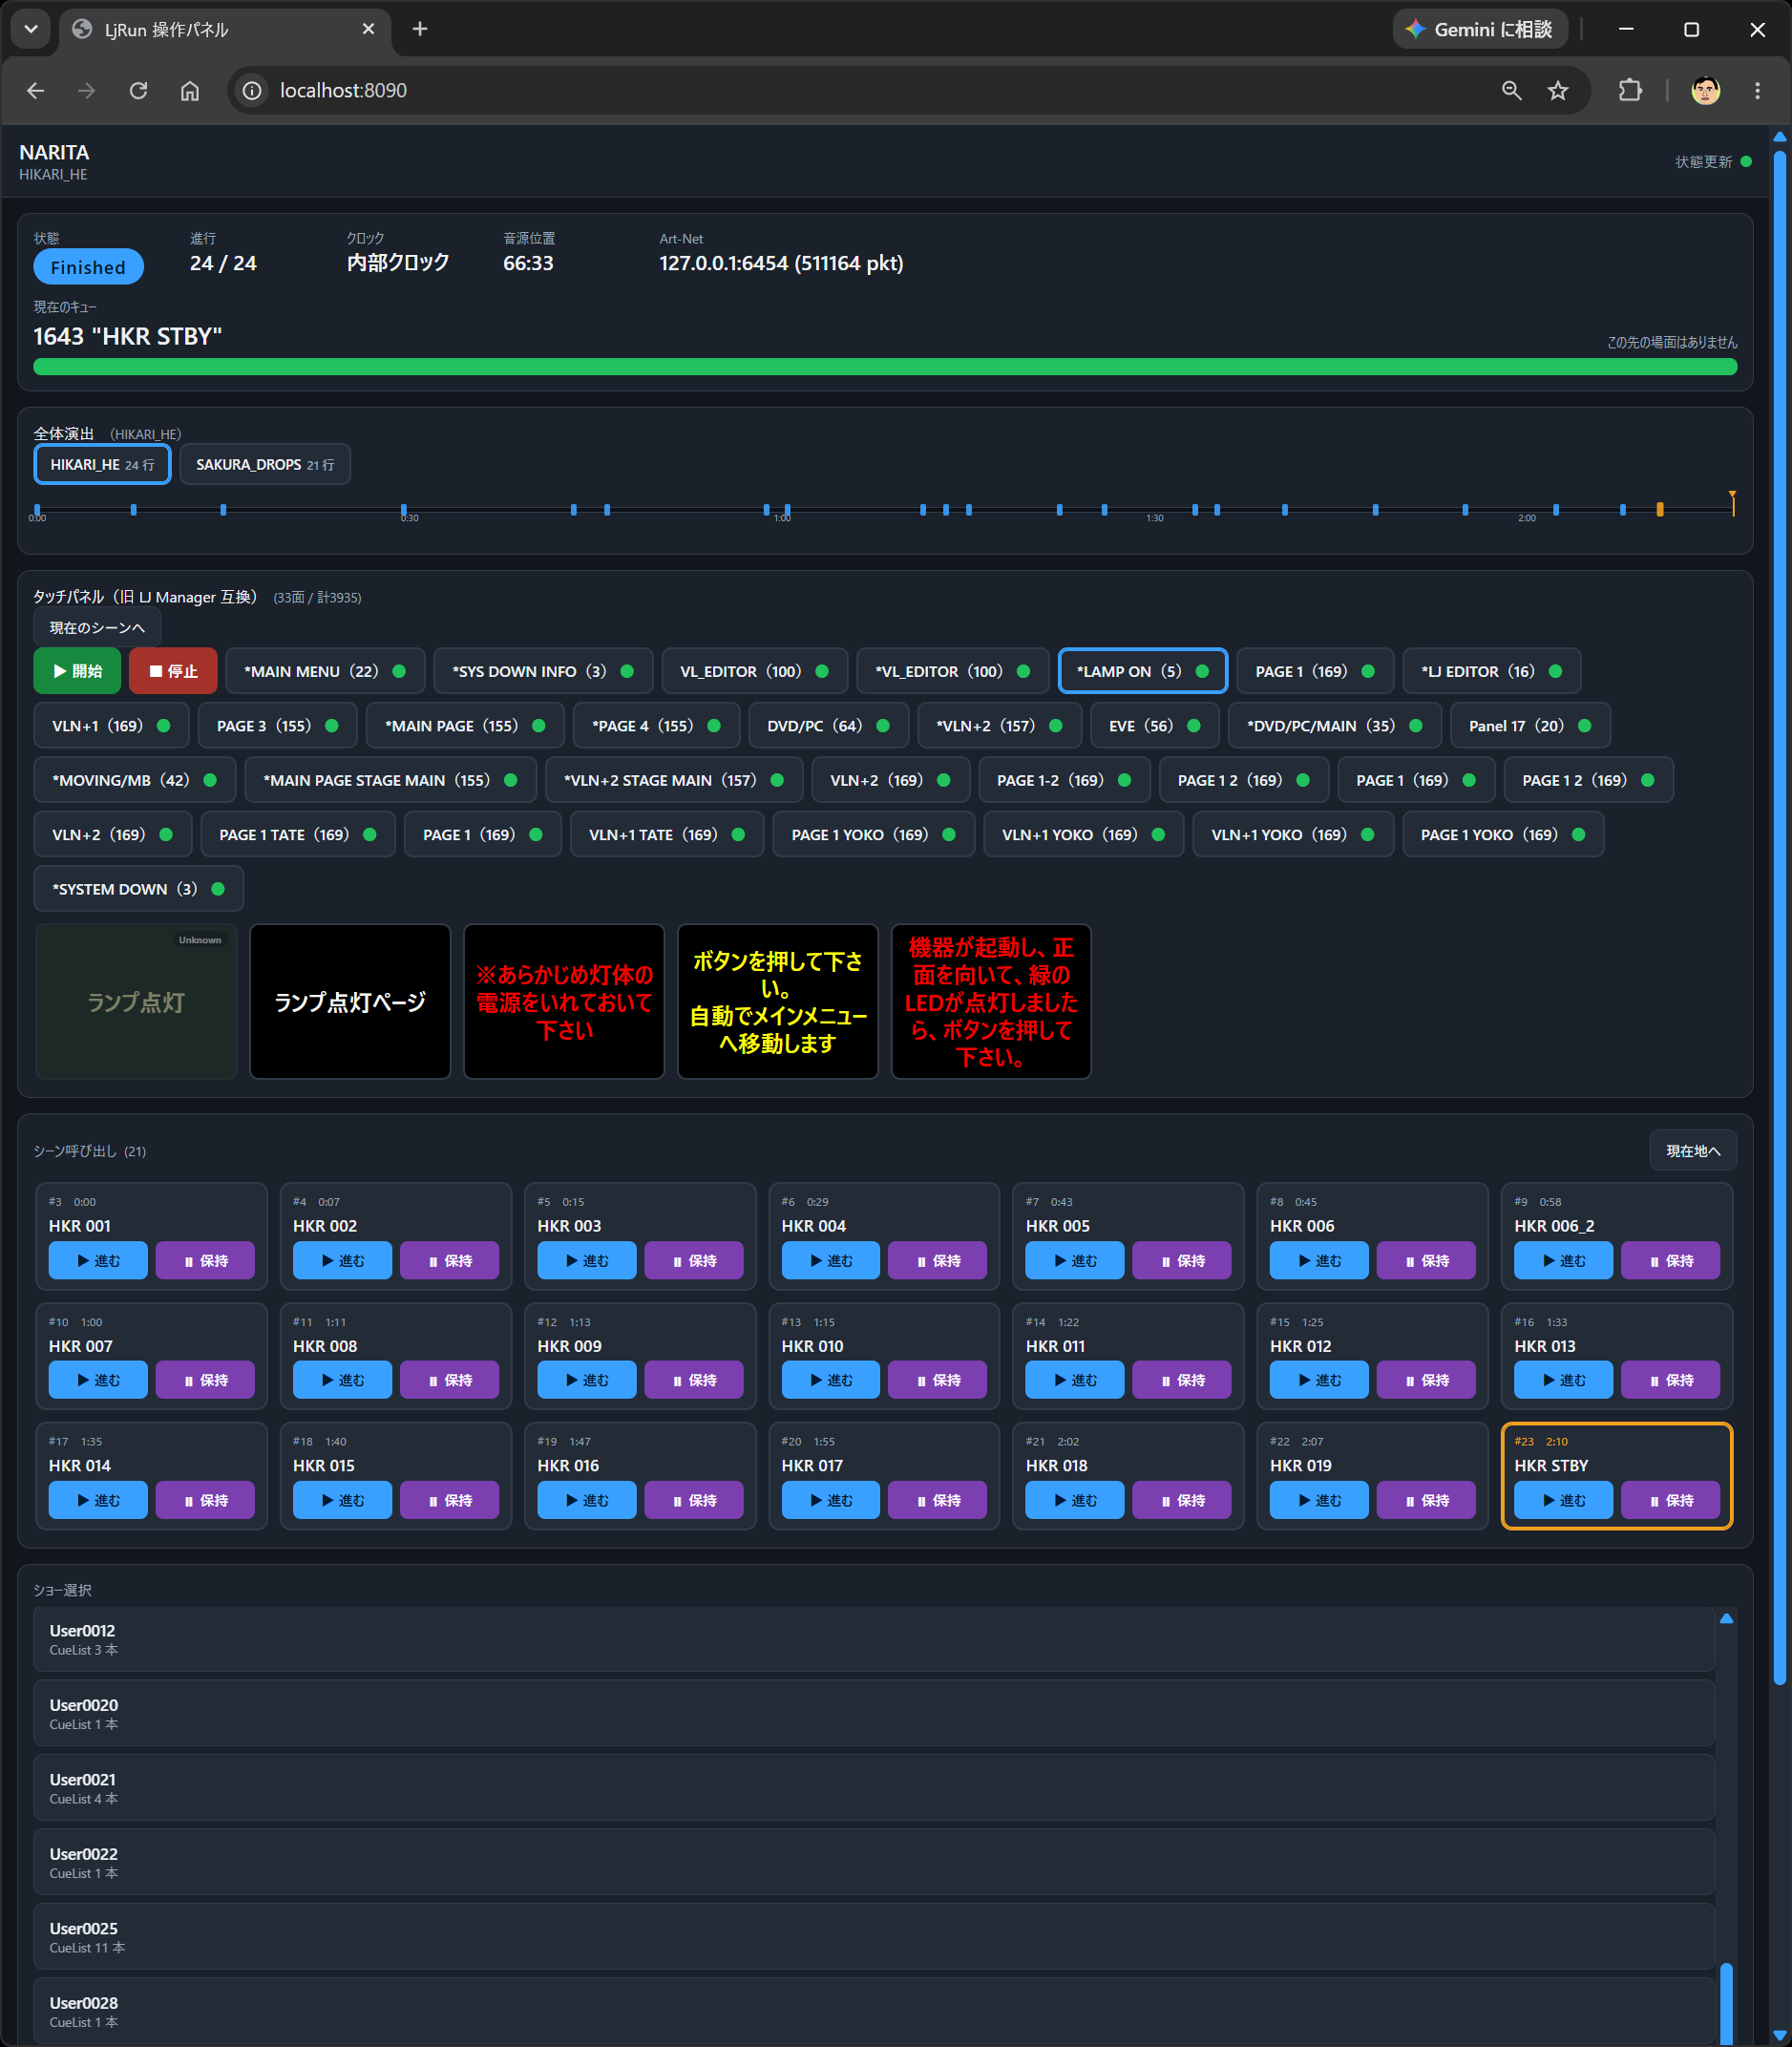Open new browser tab with plus
Viewport: 1792px width, 2047px height.
(420, 29)
